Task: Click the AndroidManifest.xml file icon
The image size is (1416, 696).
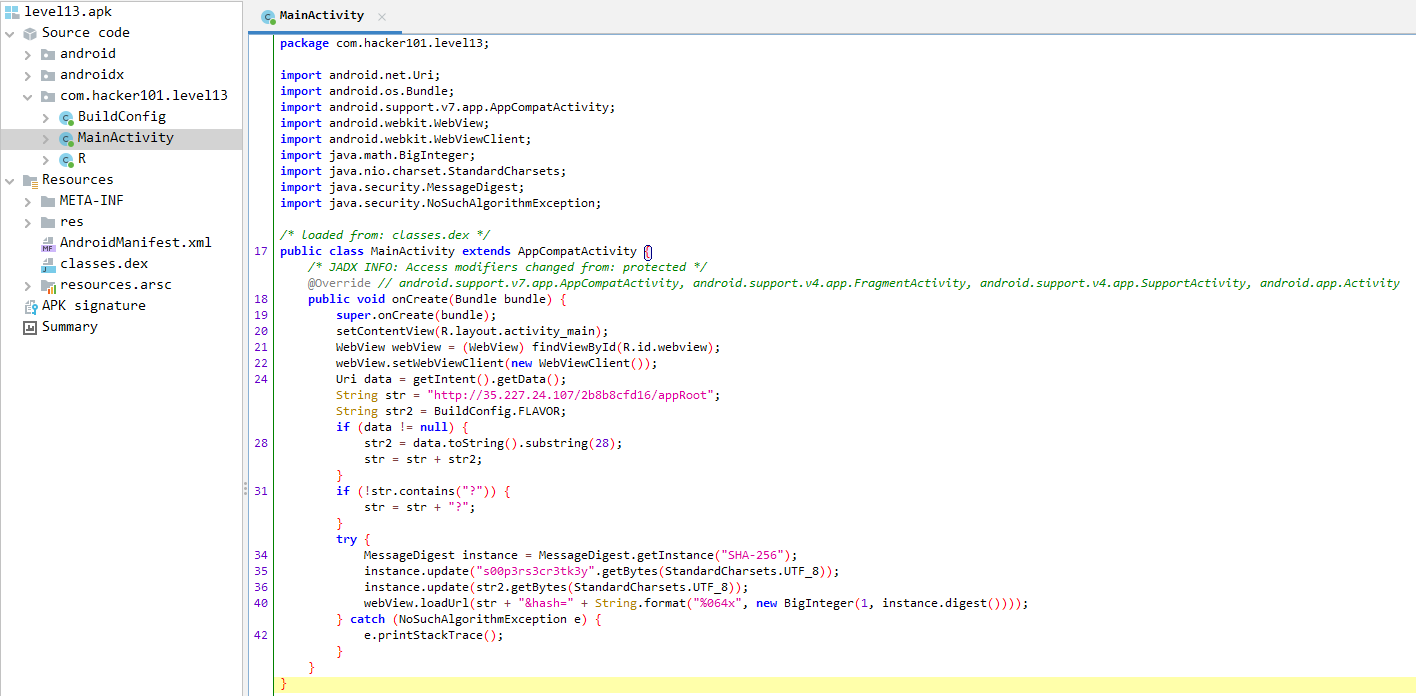Action: [x=48, y=243]
